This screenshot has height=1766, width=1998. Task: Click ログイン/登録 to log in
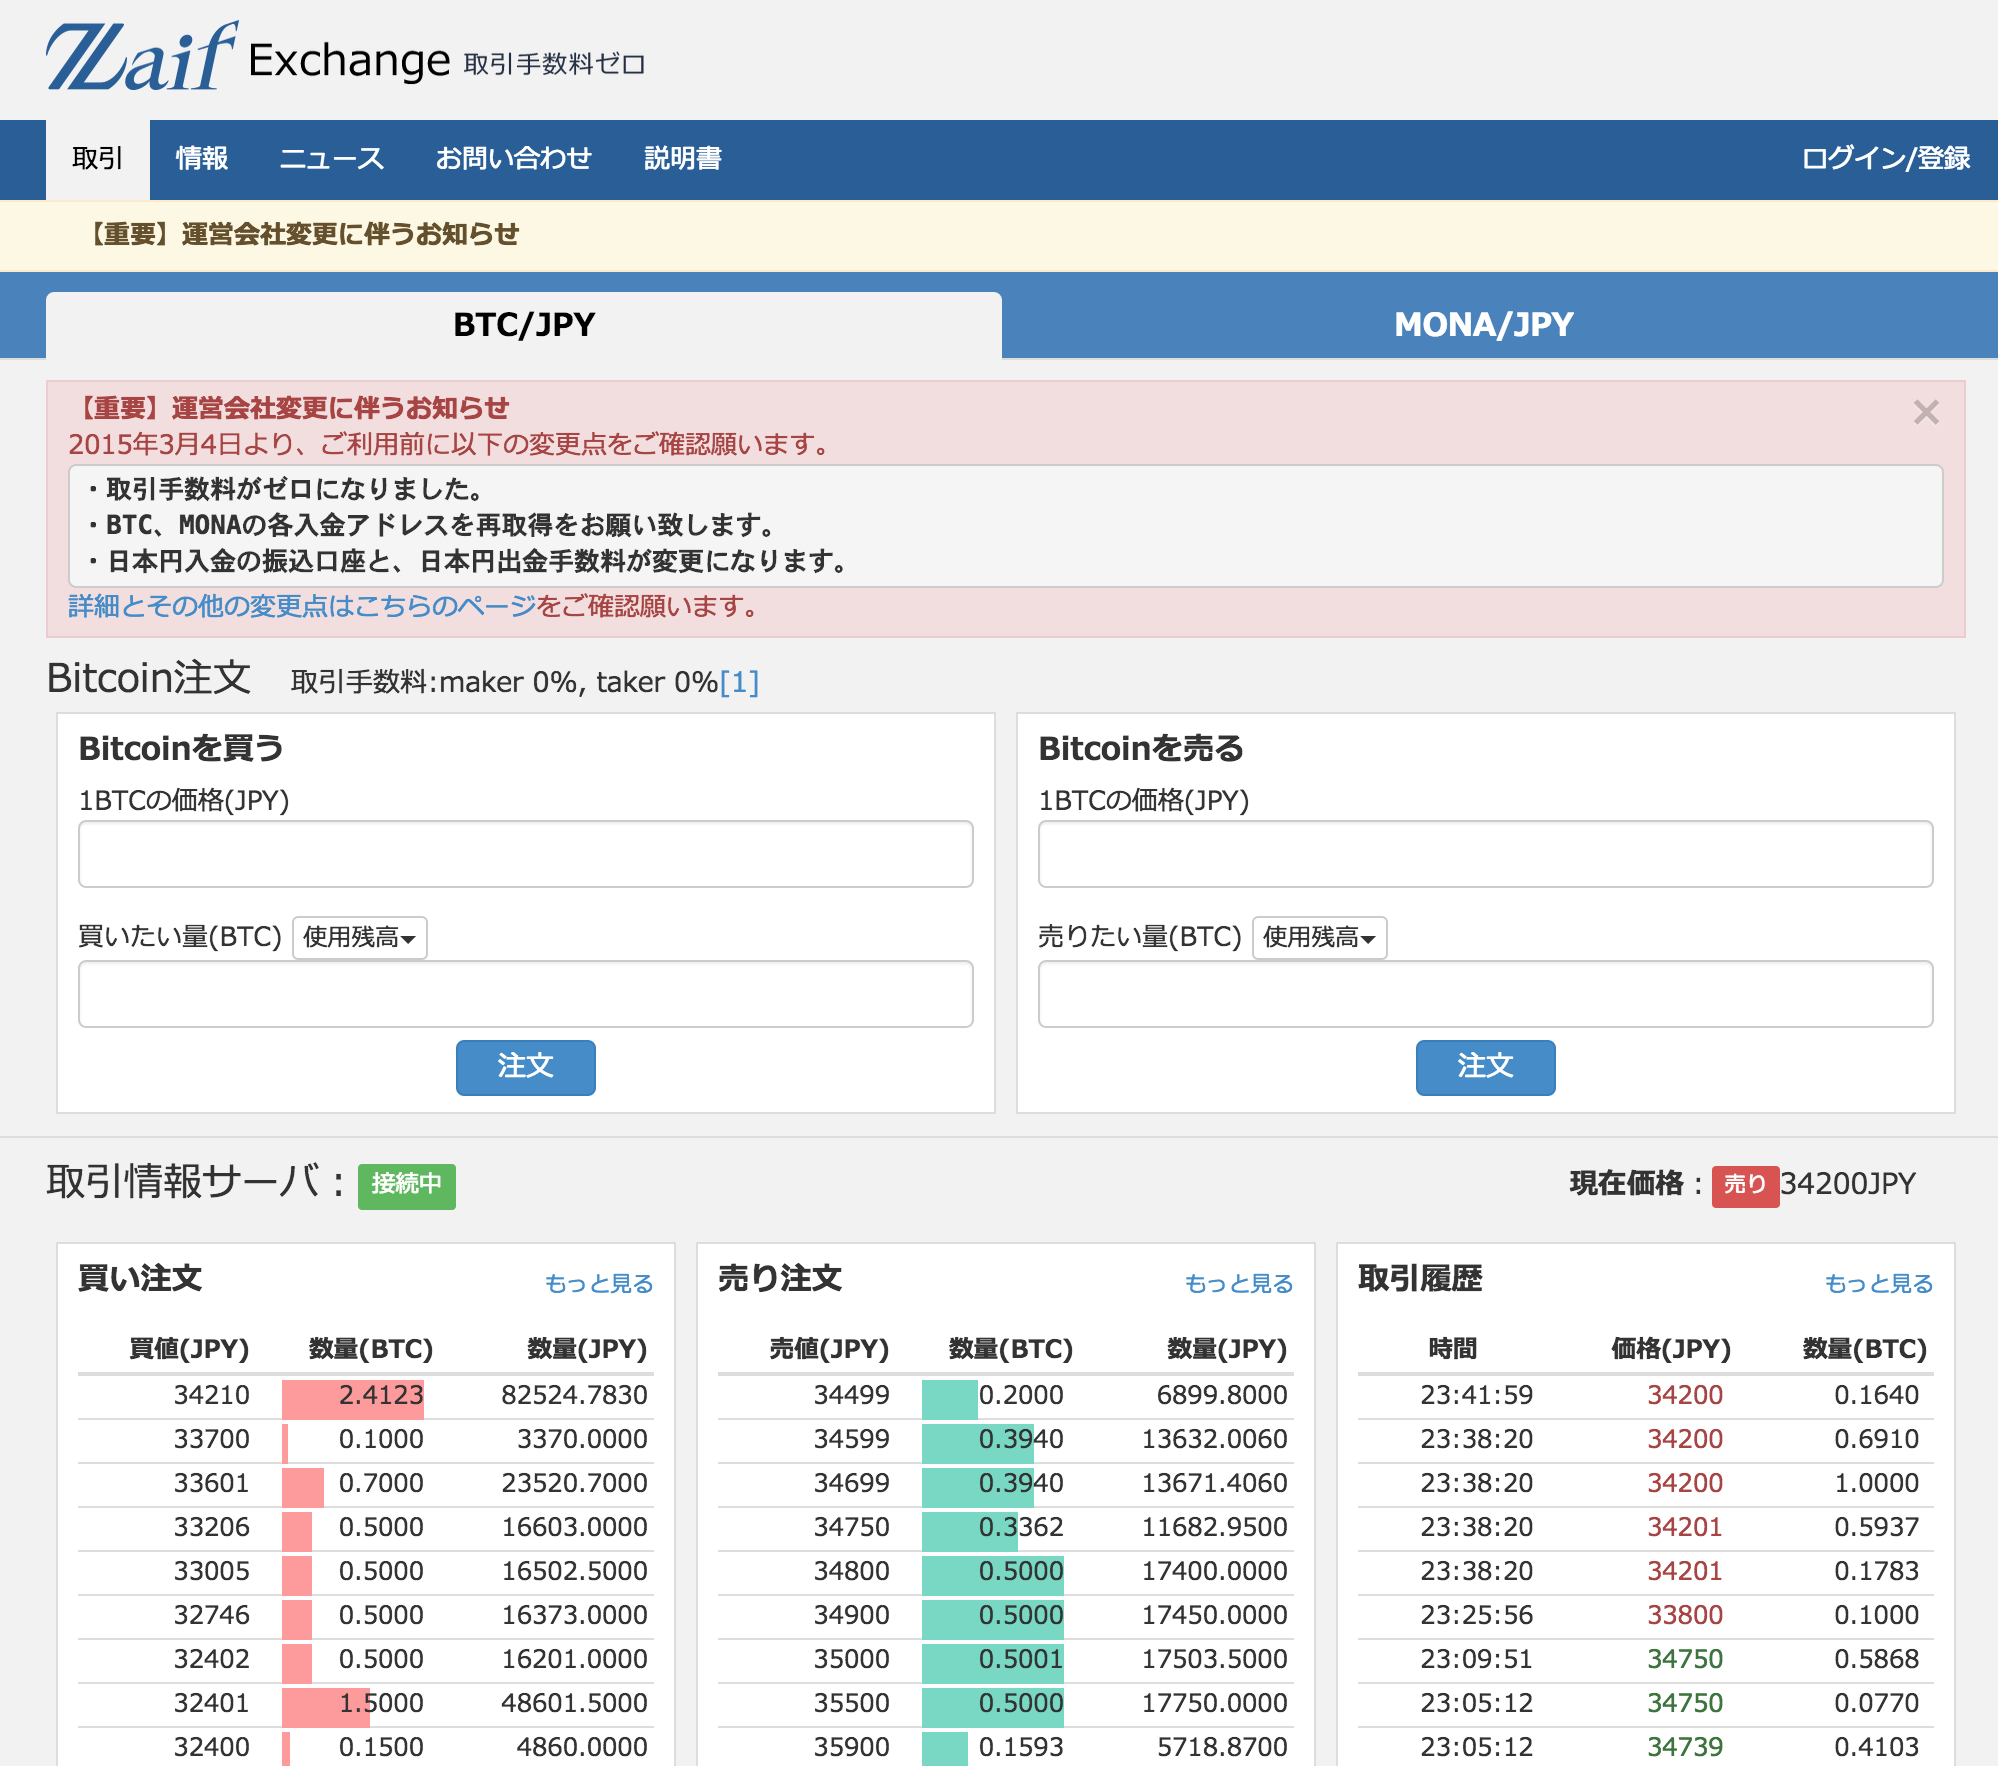1886,159
